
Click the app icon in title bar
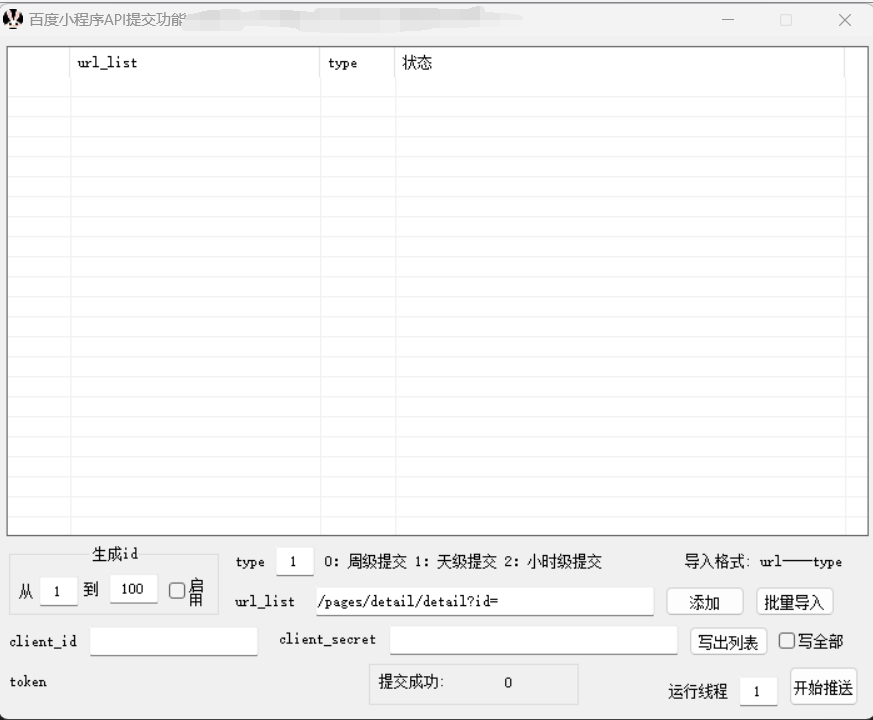click(14, 19)
